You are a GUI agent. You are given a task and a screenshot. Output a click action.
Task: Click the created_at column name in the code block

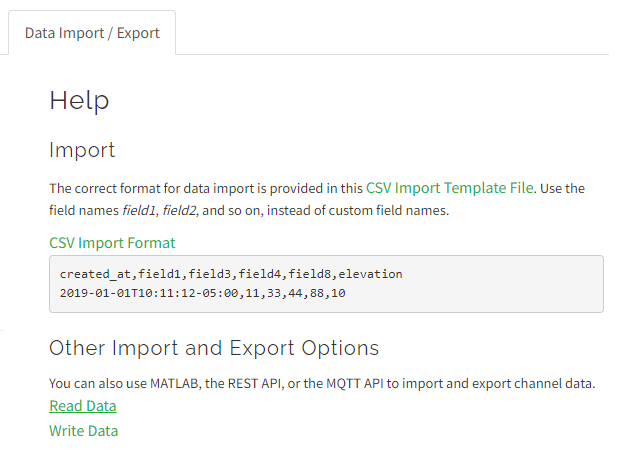click(x=96, y=274)
